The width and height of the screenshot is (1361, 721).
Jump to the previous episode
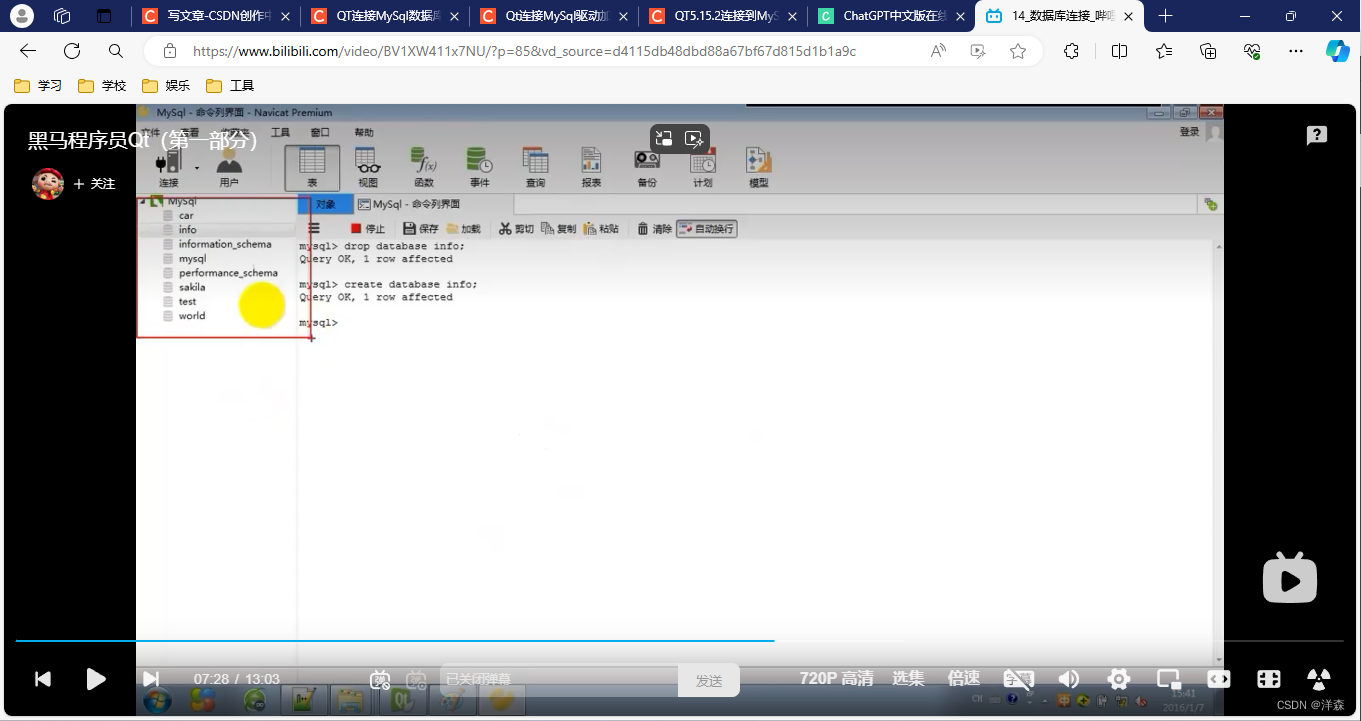pos(43,679)
